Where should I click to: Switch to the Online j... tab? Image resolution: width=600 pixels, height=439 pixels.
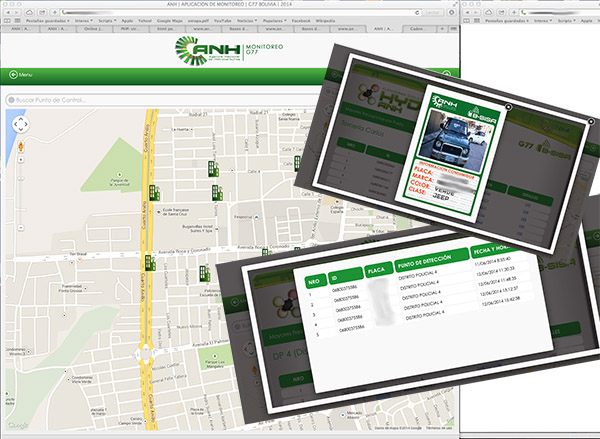click(x=94, y=29)
